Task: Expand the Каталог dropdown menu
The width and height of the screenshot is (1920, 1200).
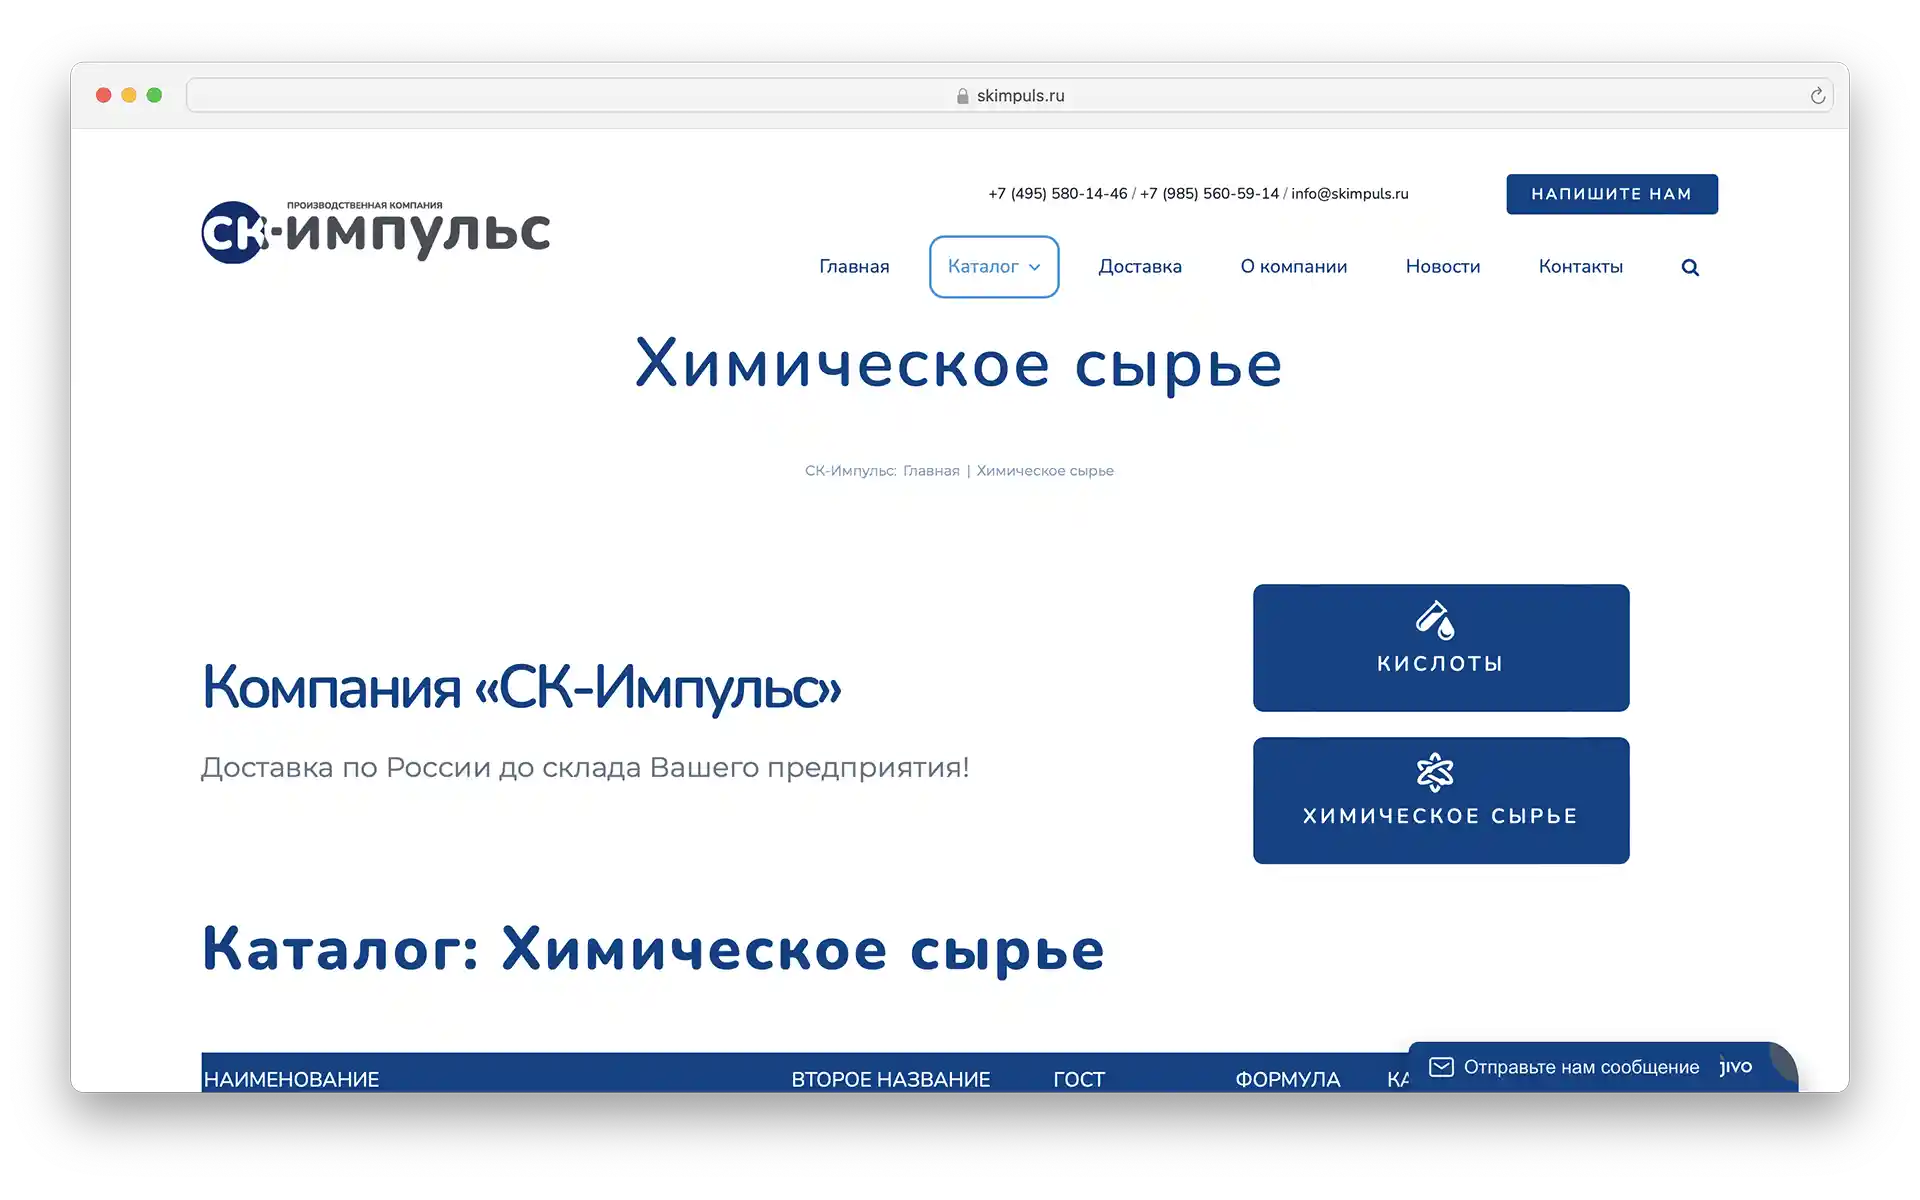Action: 994,267
